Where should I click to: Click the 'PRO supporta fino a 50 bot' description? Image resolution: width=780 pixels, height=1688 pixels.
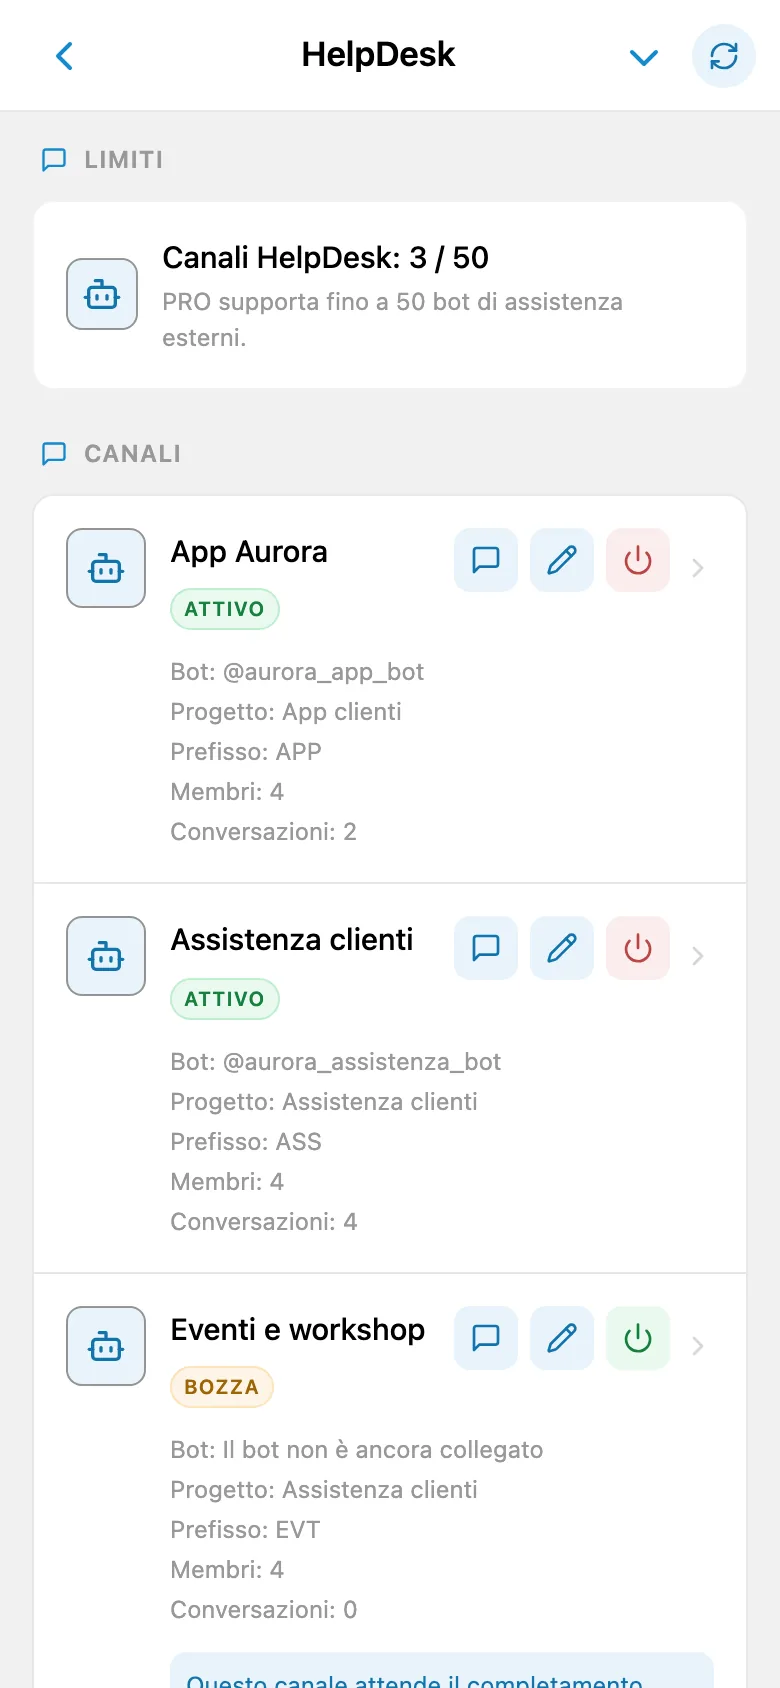coord(393,320)
